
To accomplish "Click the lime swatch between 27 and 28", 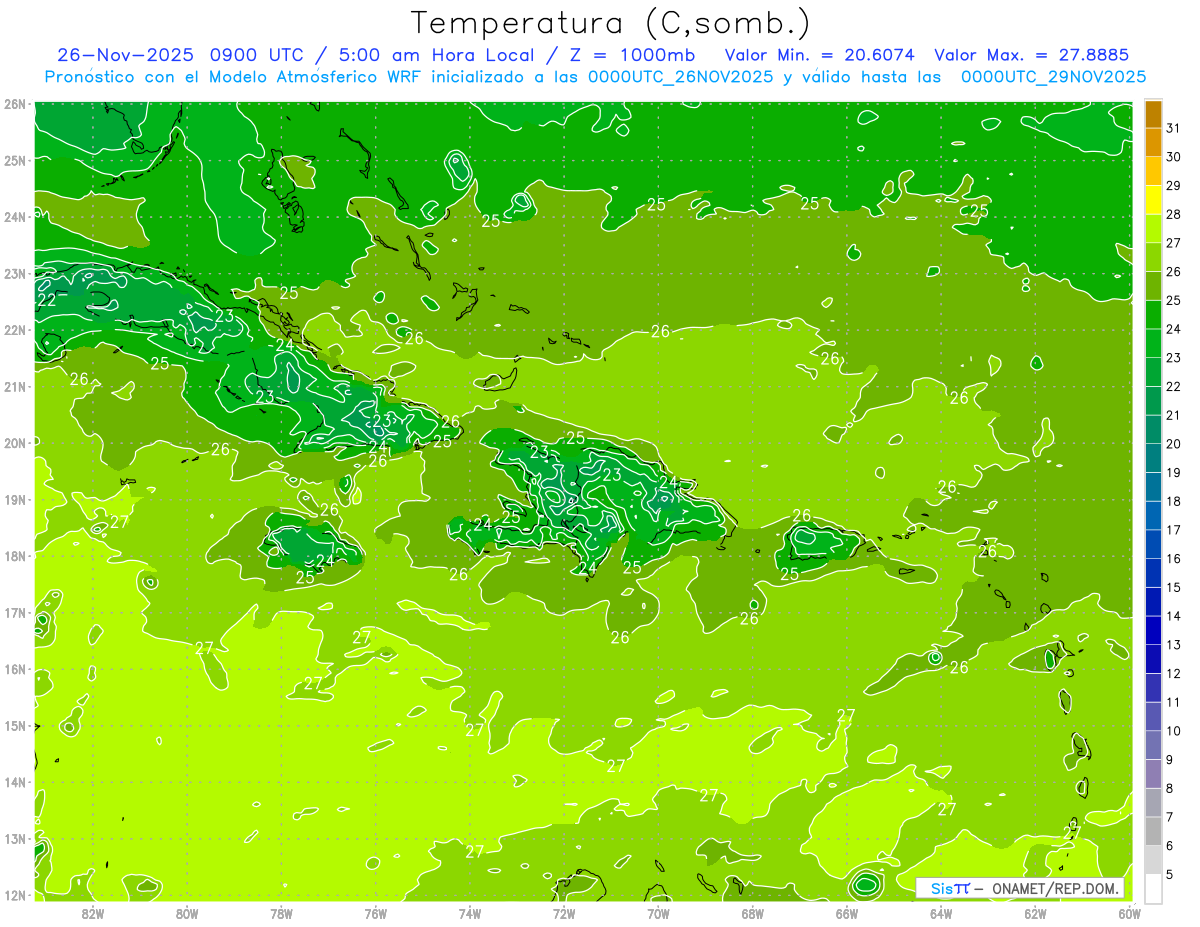I will pos(1153,229).
